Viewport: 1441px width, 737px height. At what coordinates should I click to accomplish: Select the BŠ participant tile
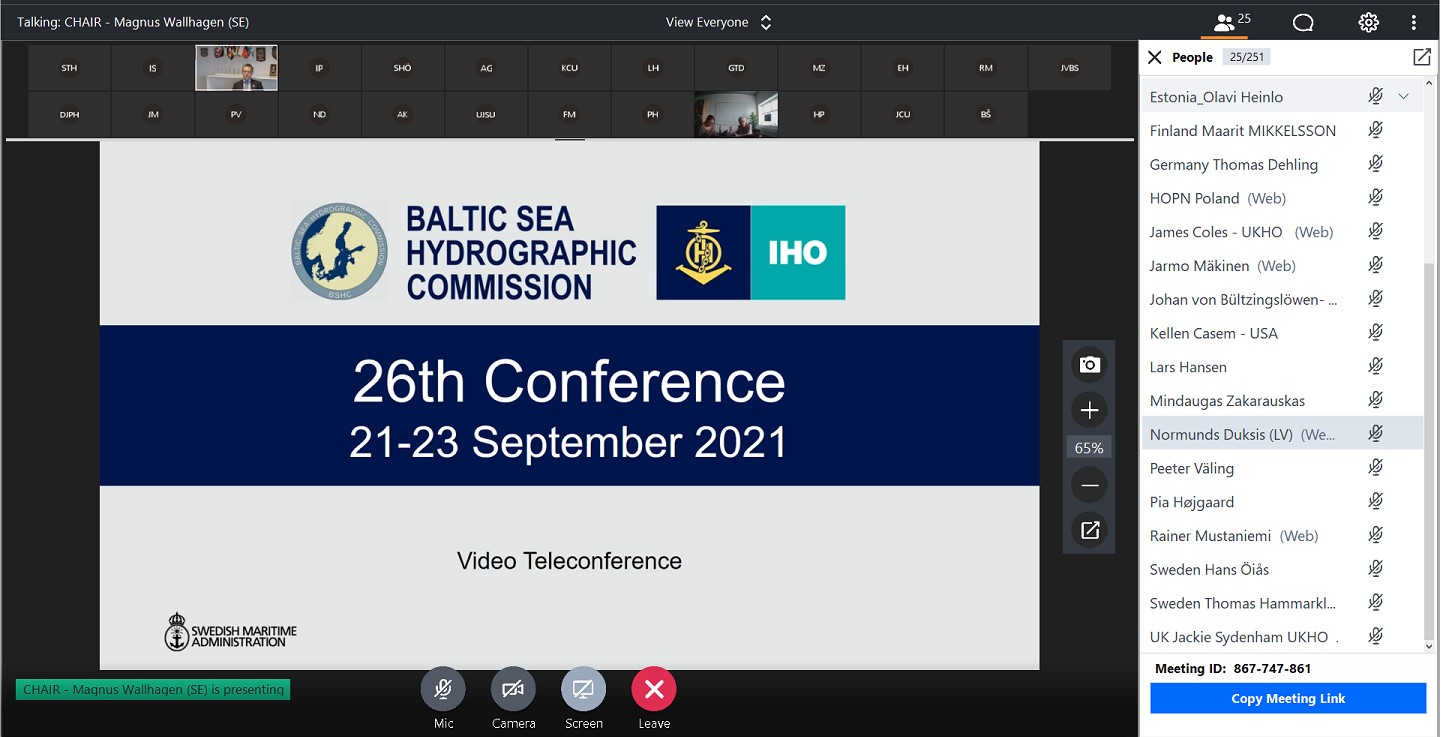coord(986,114)
